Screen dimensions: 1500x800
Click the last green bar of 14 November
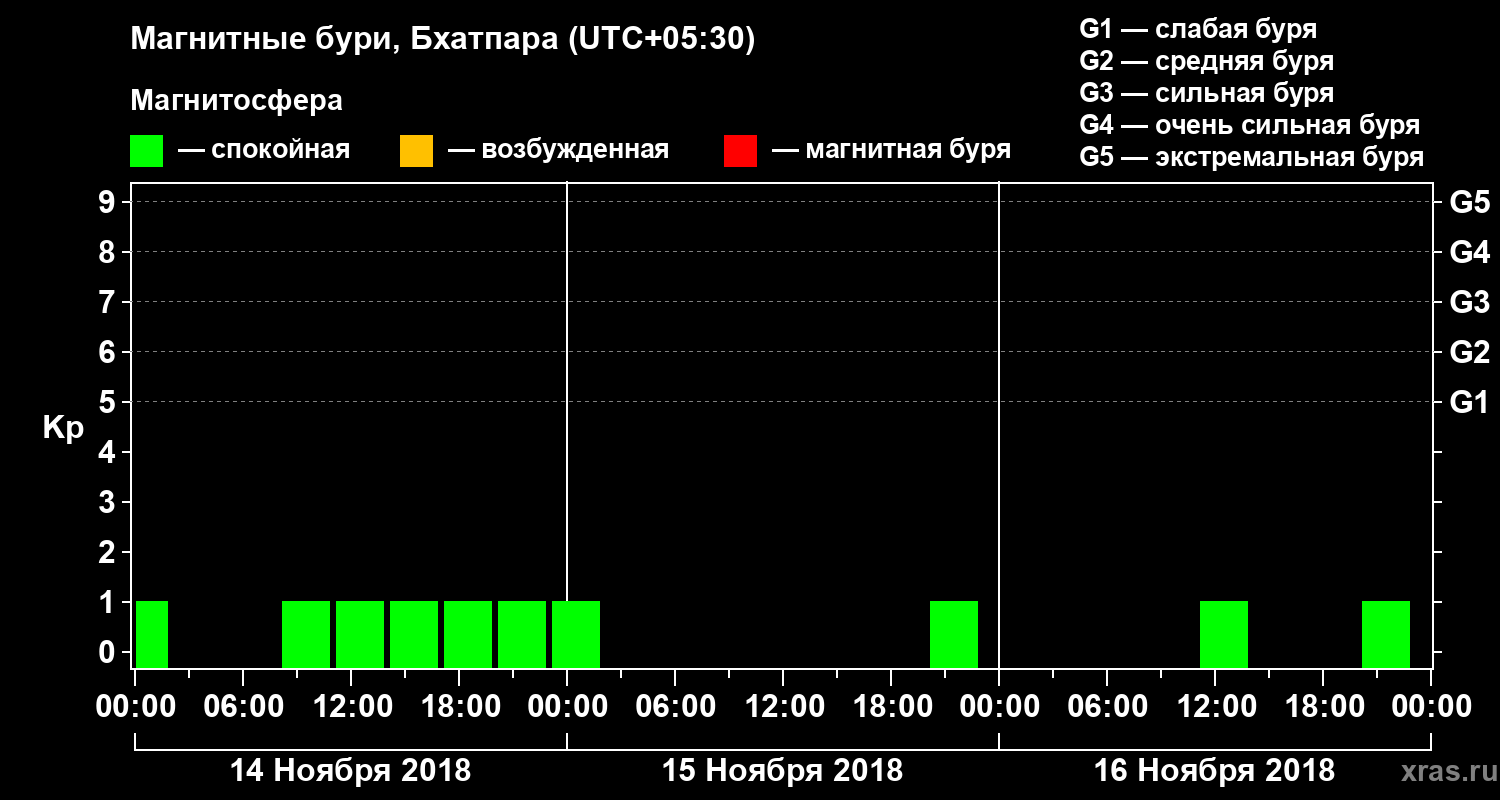[522, 634]
